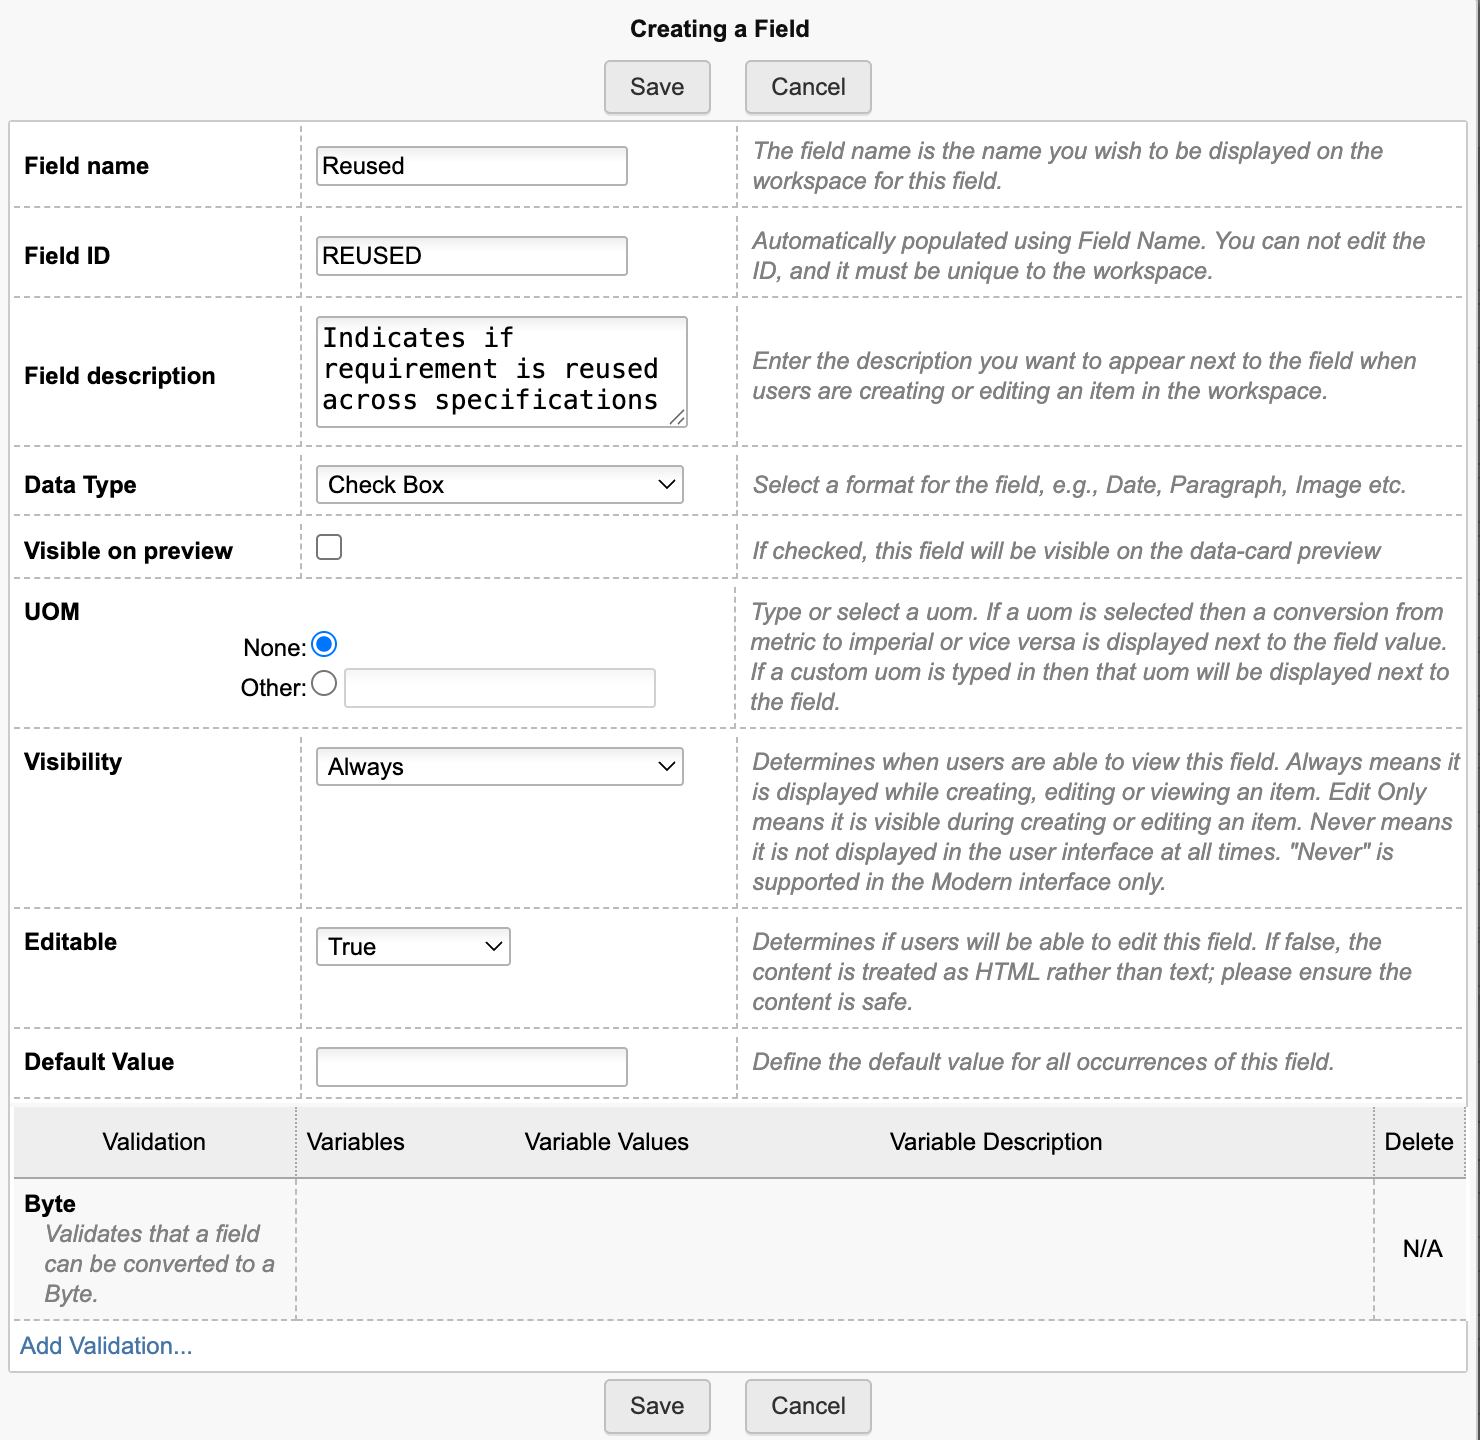Screen dimensions: 1480x1440
Task: Click the Default Value help text
Action: pos(1043,1062)
